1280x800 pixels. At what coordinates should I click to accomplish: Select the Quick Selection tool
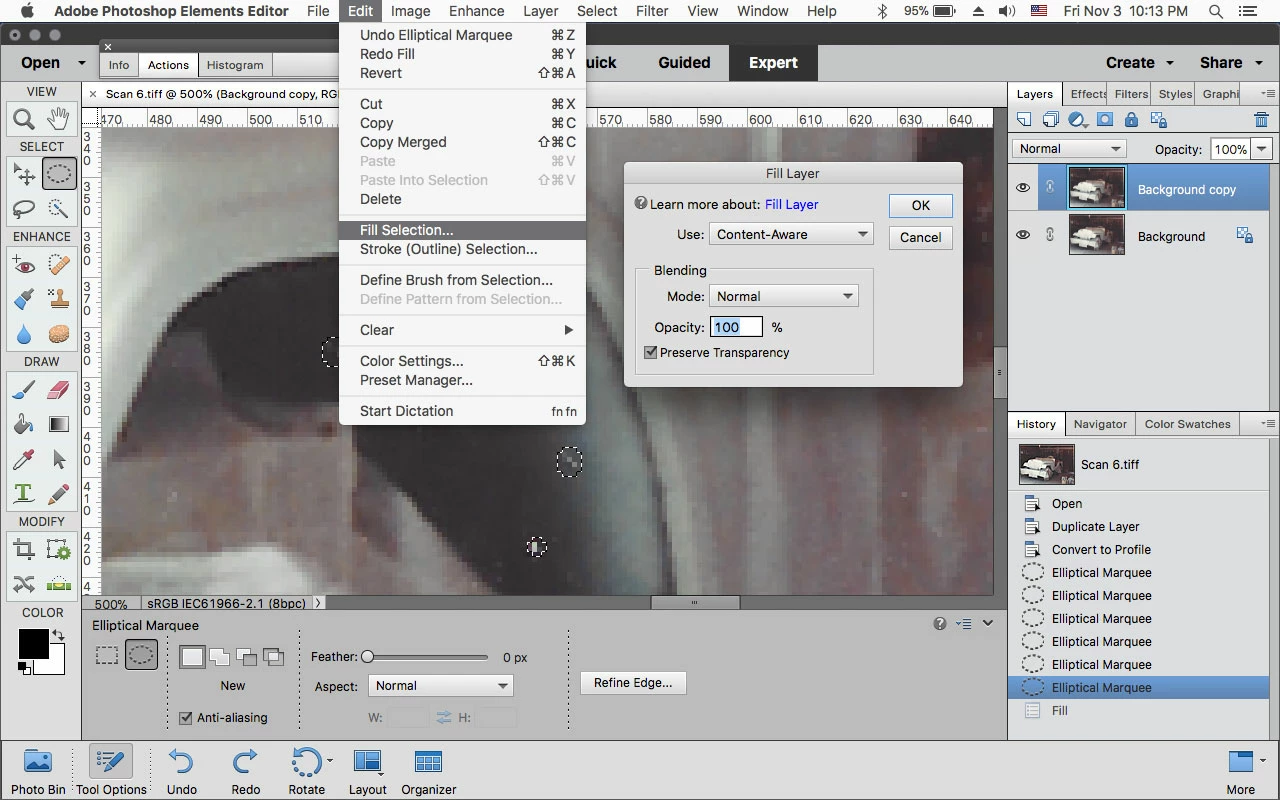click(59, 209)
